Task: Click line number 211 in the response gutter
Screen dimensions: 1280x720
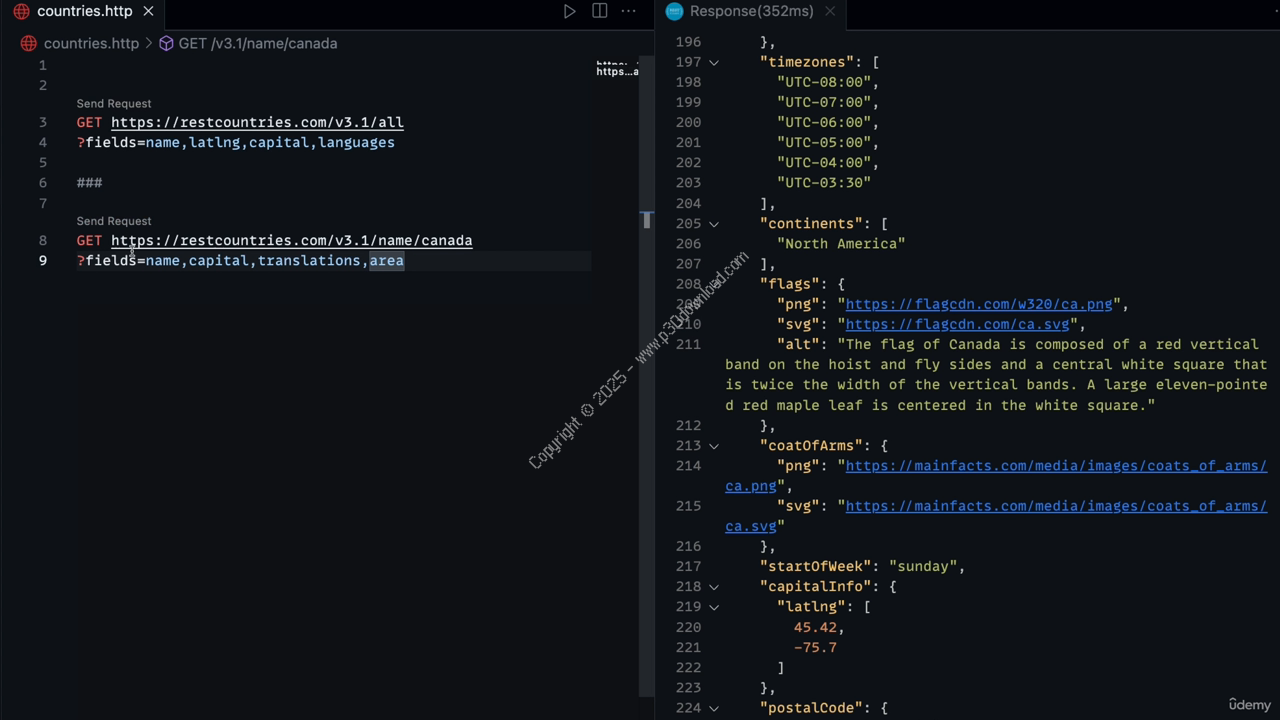Action: [x=688, y=344]
